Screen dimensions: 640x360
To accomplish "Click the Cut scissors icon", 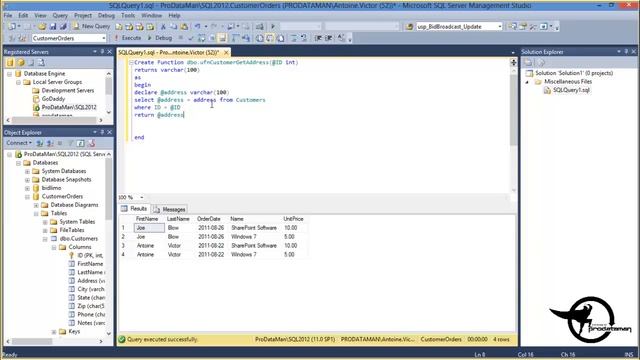I will (x=163, y=27).
